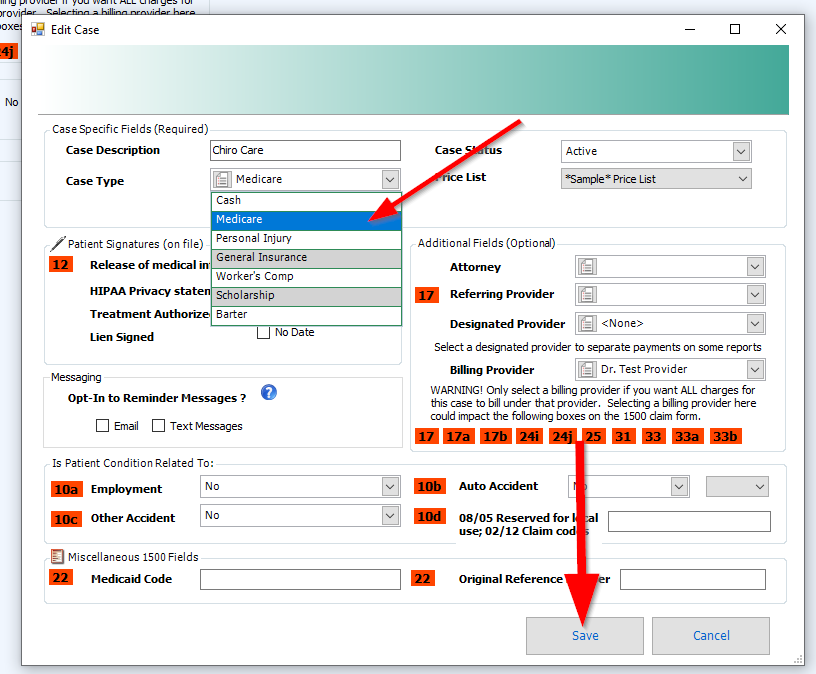Click the document icon in Billing Provider field
Image resolution: width=816 pixels, height=674 pixels.
coord(587,370)
